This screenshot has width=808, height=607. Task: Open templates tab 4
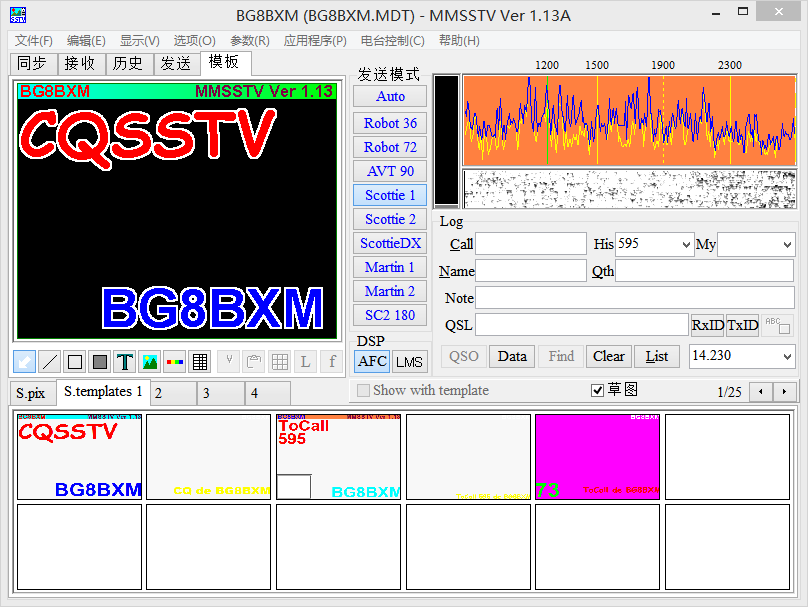pos(268,393)
